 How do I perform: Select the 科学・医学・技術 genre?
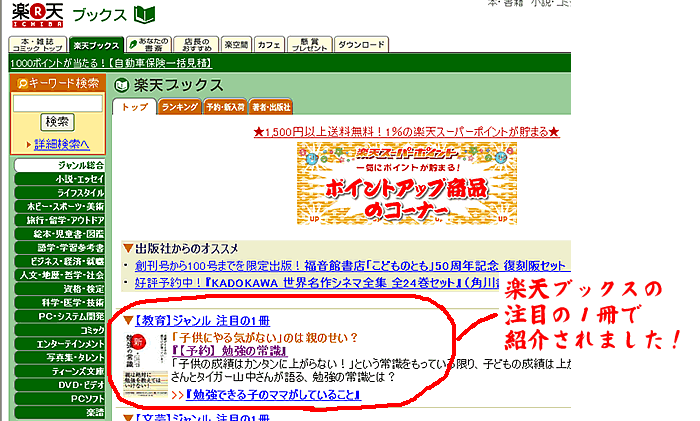[x=60, y=303]
